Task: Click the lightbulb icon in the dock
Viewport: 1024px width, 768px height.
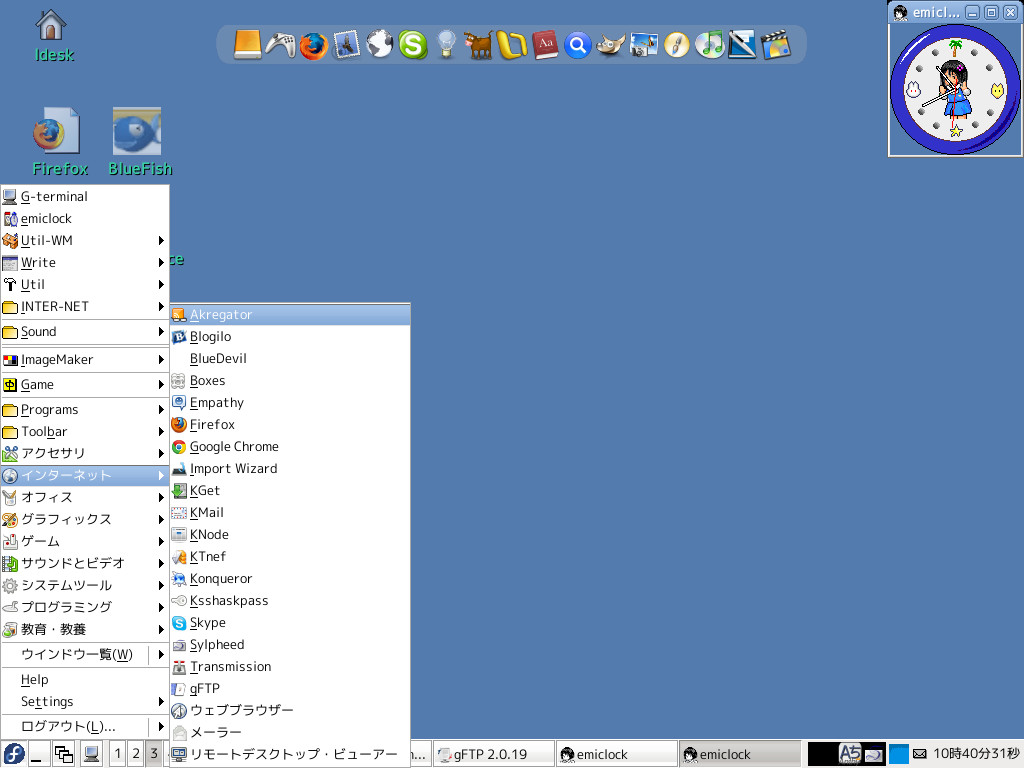Action: tap(446, 45)
